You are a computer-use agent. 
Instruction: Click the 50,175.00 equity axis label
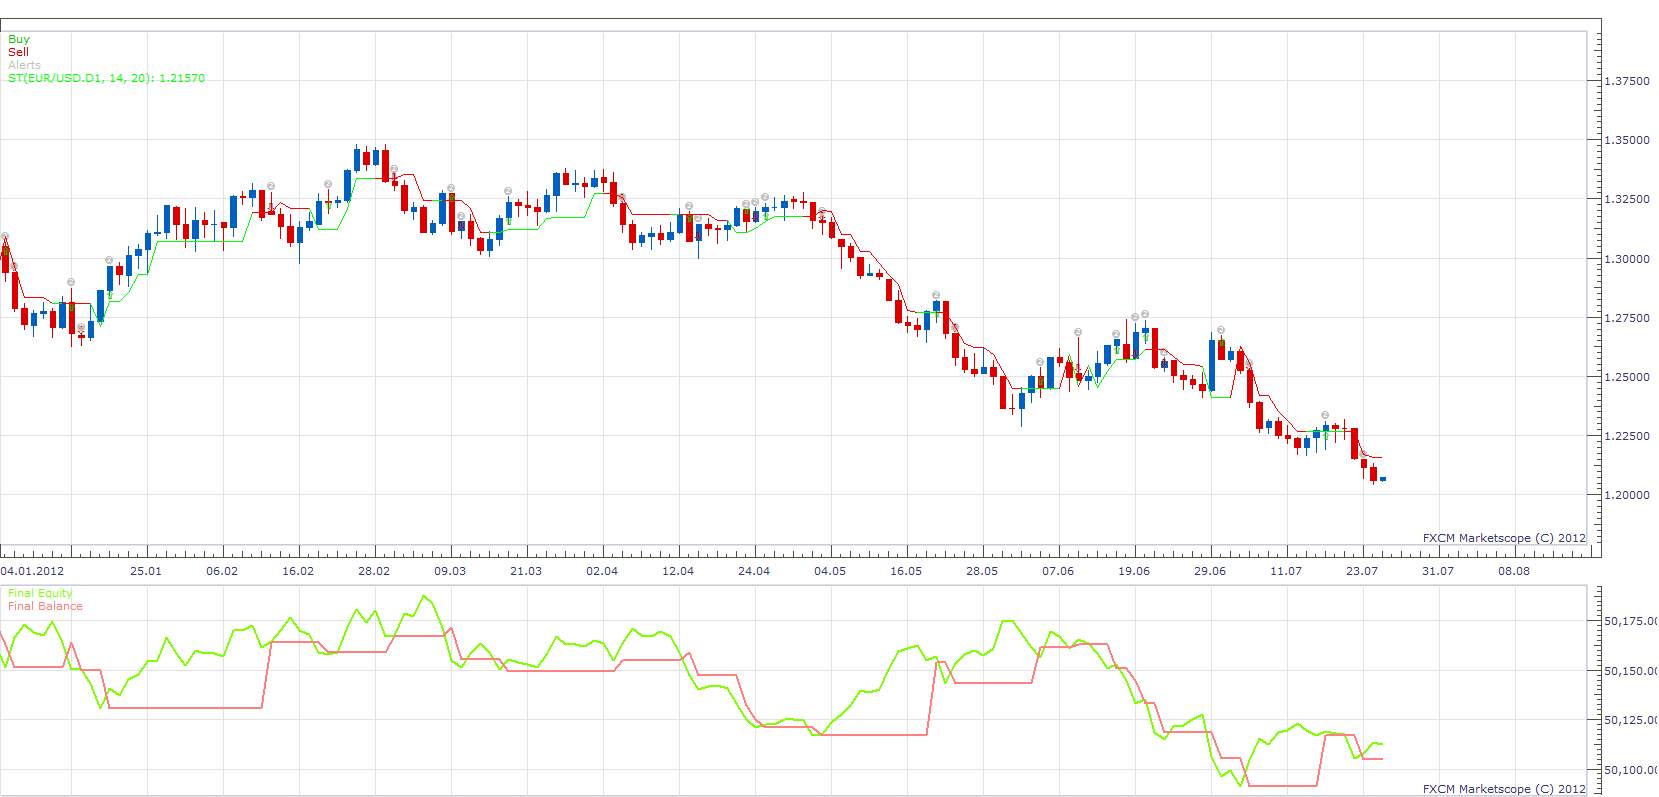[x=1631, y=621]
